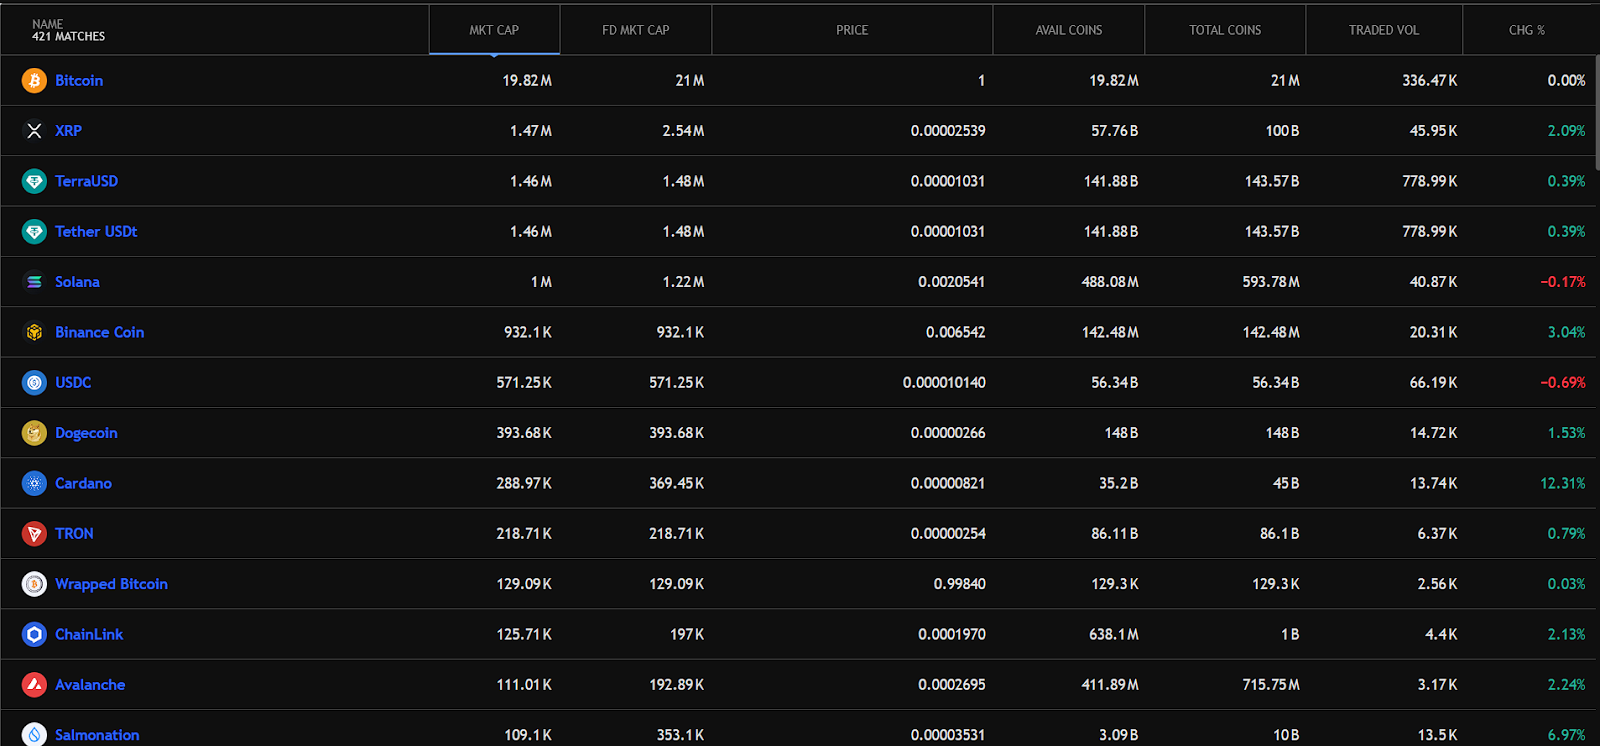This screenshot has width=1600, height=746.
Task: Sort by the AVAIL COINS column
Action: pyautogui.click(x=1069, y=30)
